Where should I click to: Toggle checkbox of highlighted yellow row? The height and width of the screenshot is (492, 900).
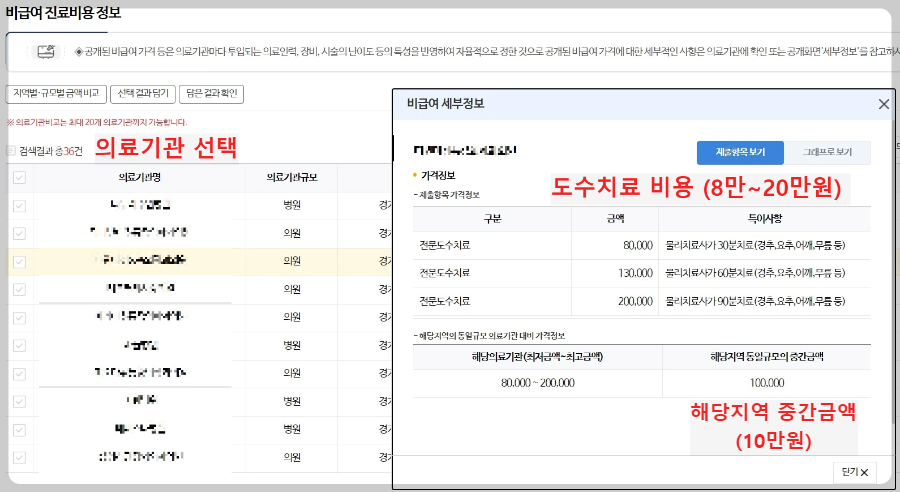coord(19,262)
